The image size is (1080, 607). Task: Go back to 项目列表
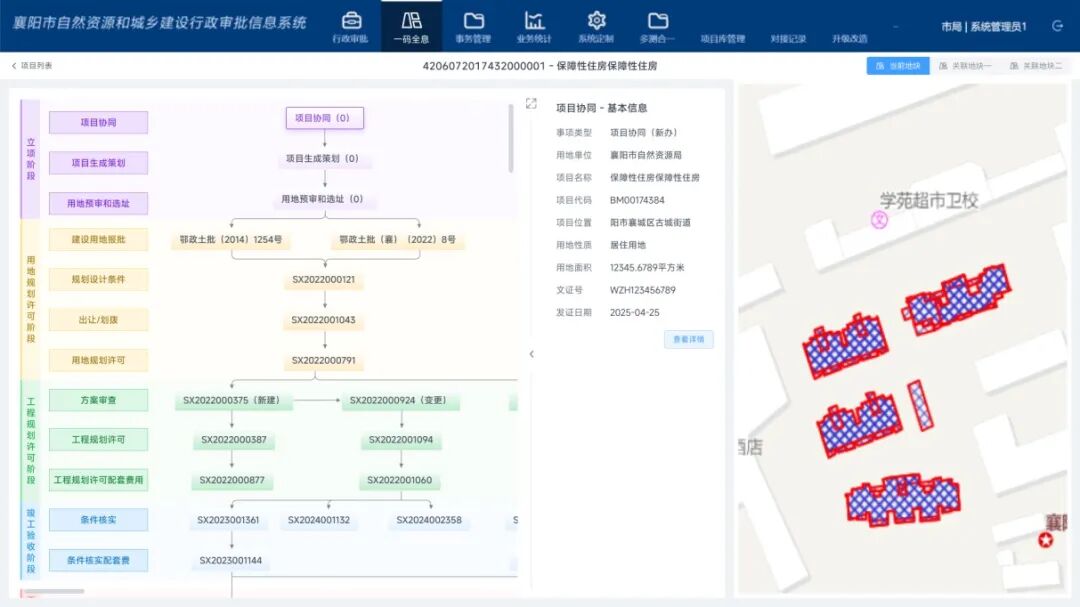coord(32,66)
